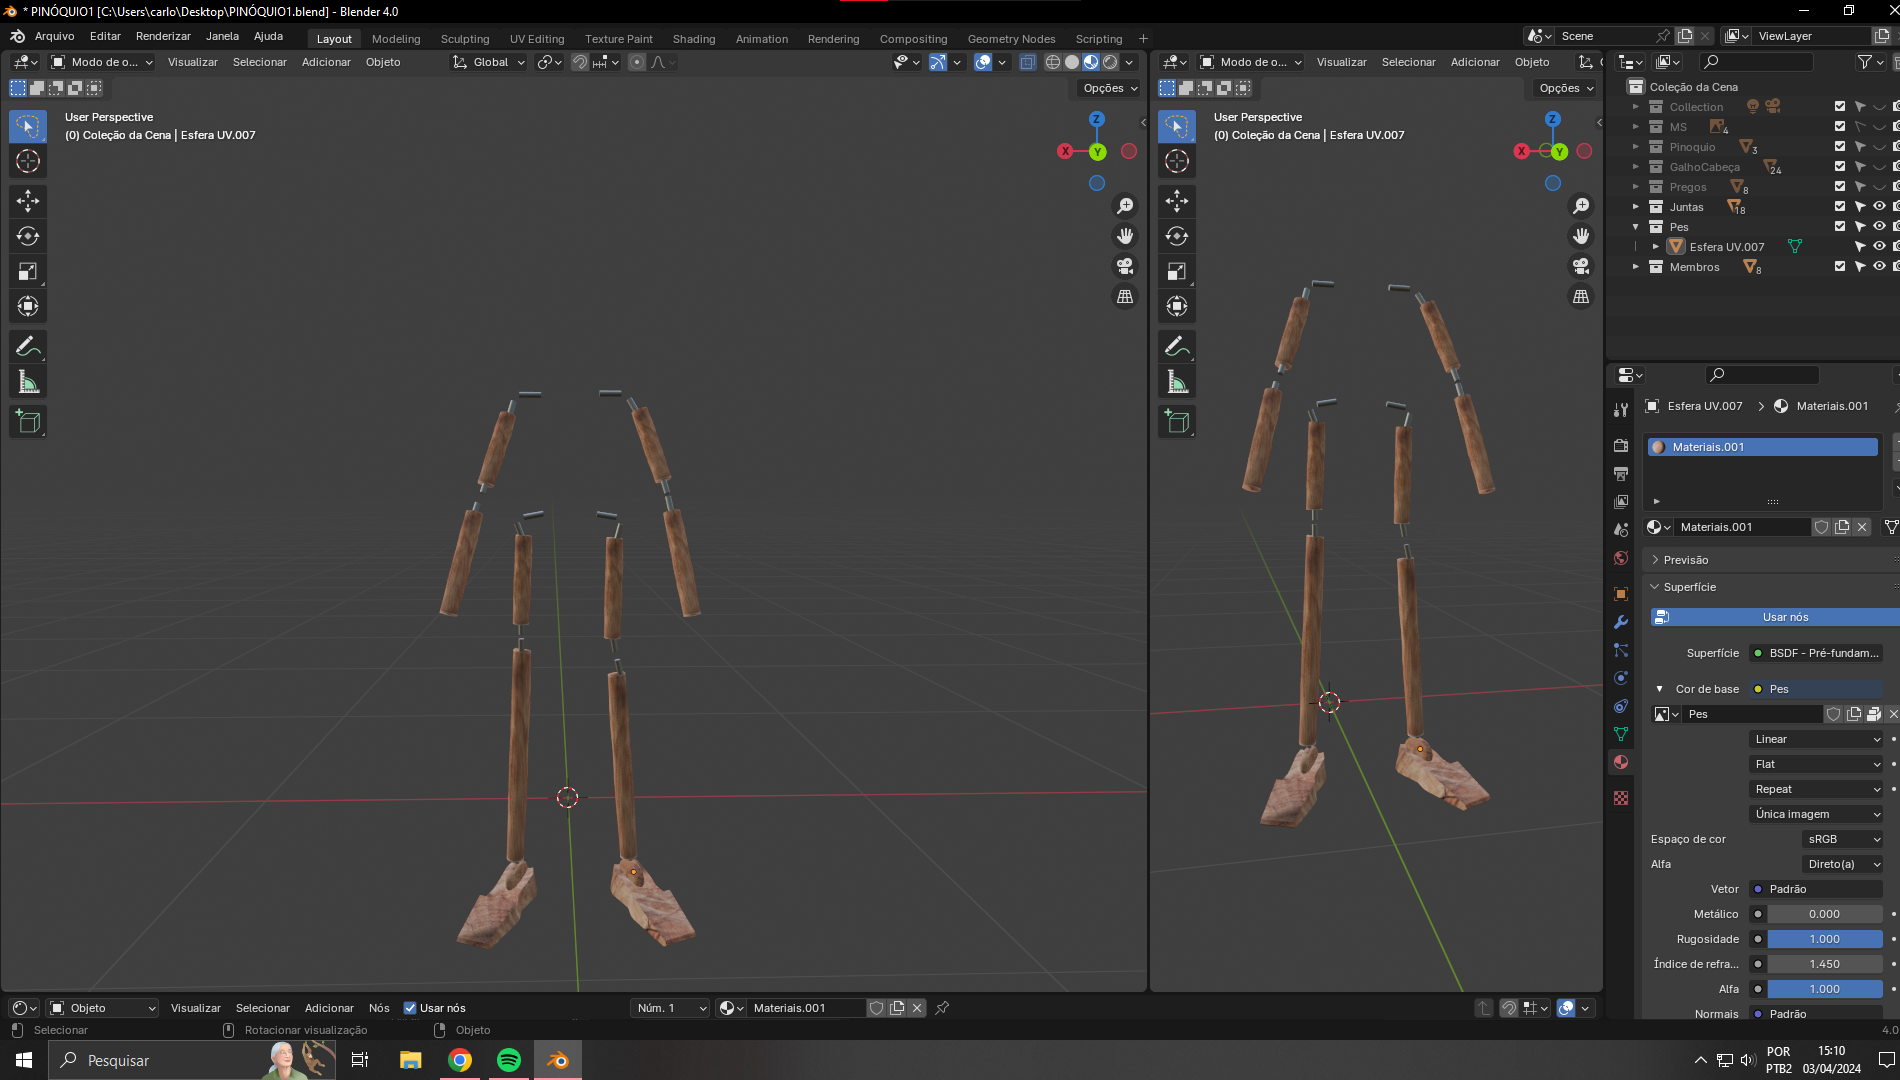Select wireframe viewport shading in left viewport
Viewport: 1900px width, 1080px height.
1053,62
